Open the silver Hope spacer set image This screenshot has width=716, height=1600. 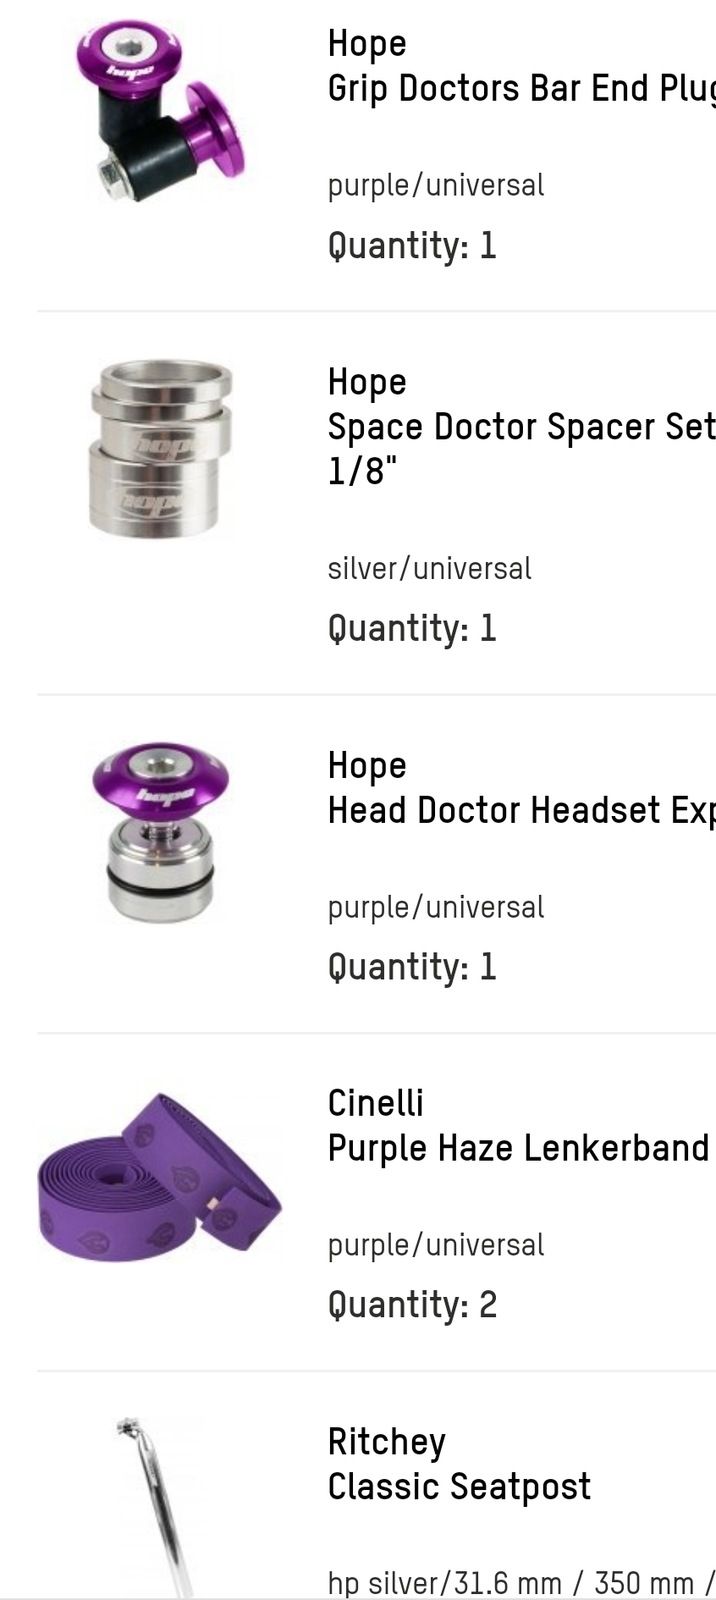(x=161, y=448)
